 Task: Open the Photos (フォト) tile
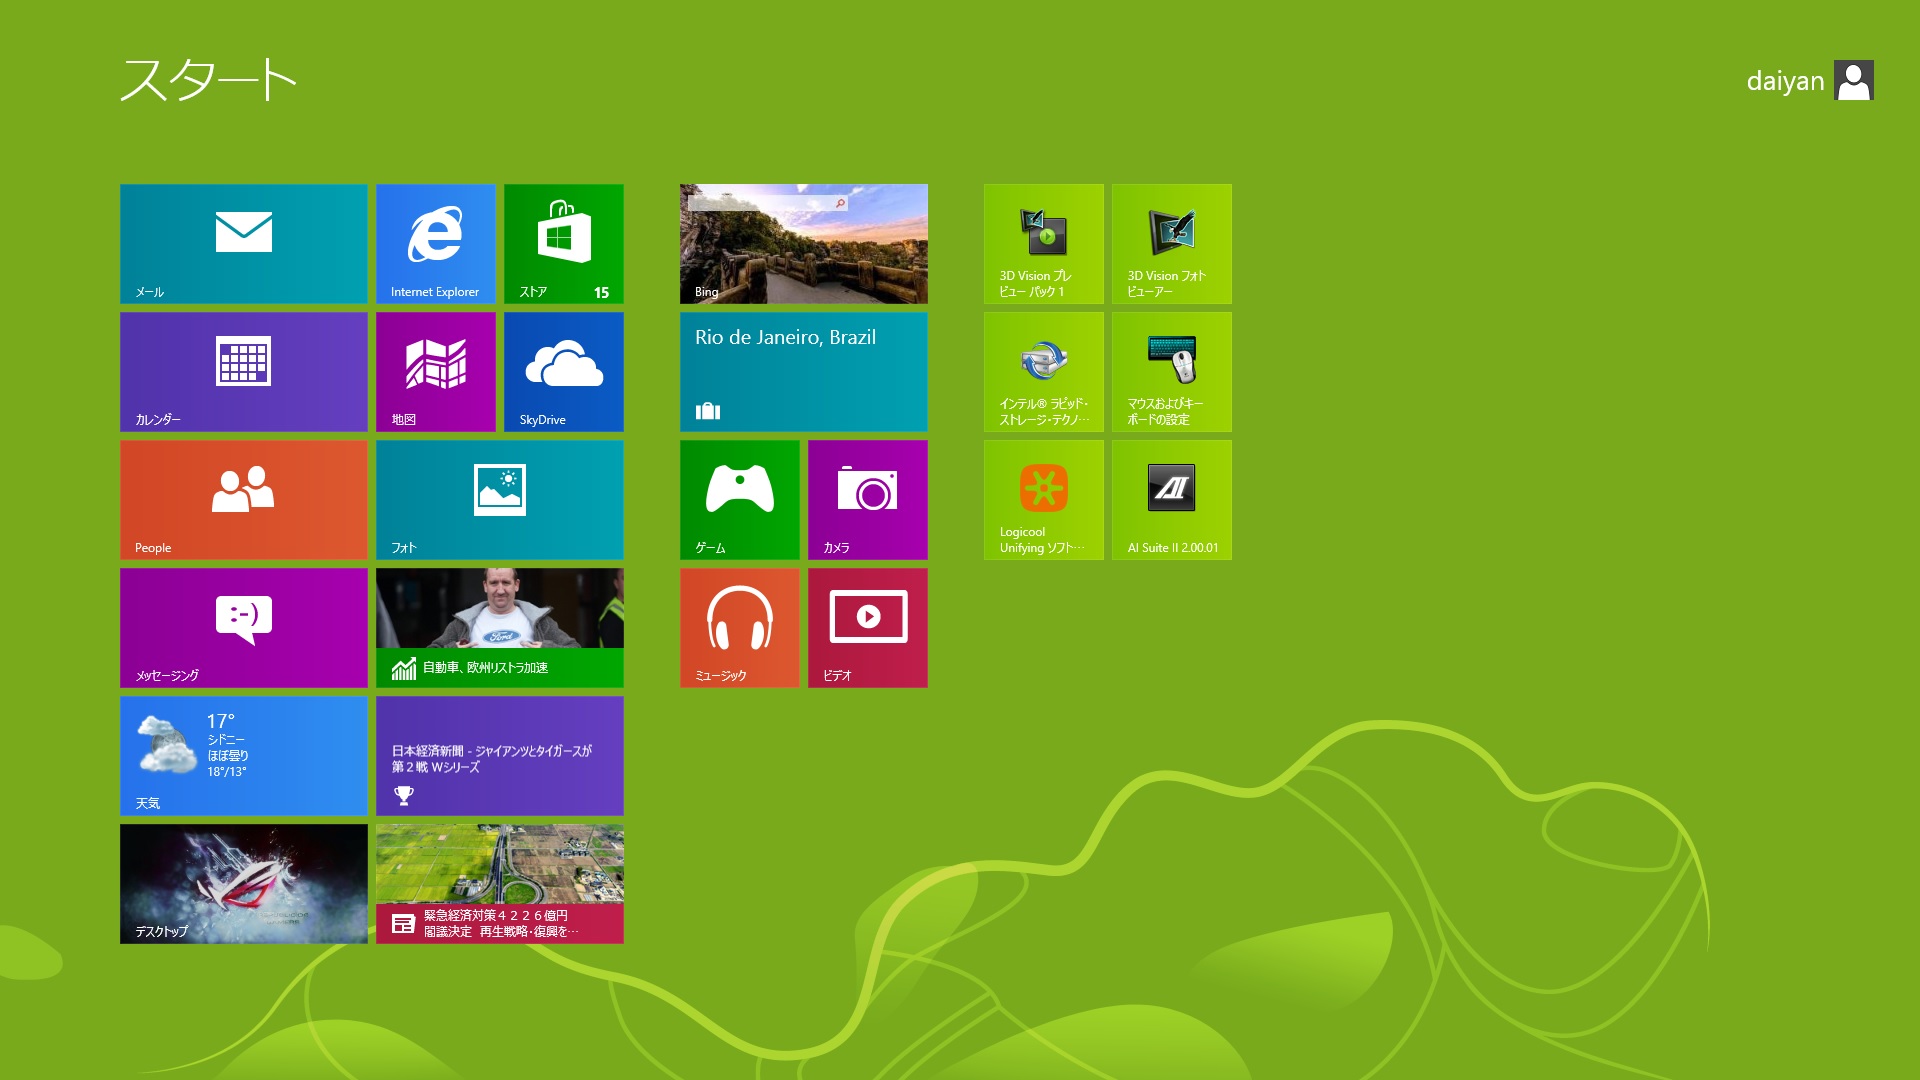499,499
